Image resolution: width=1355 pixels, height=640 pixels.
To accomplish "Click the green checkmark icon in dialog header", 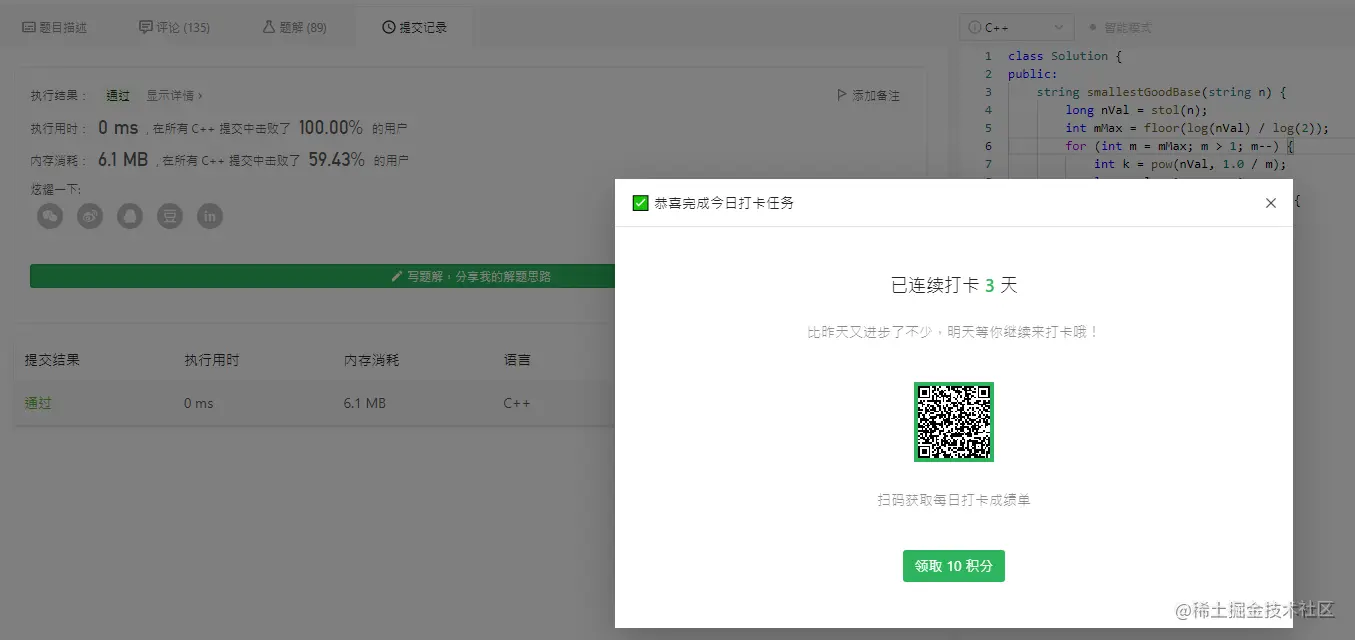I will 641,203.
